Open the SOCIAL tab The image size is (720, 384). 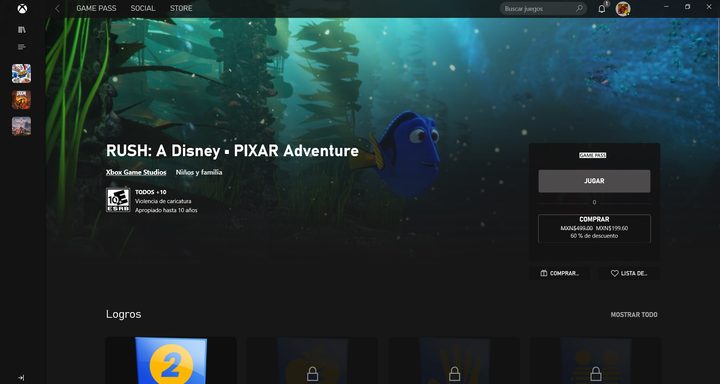(143, 8)
